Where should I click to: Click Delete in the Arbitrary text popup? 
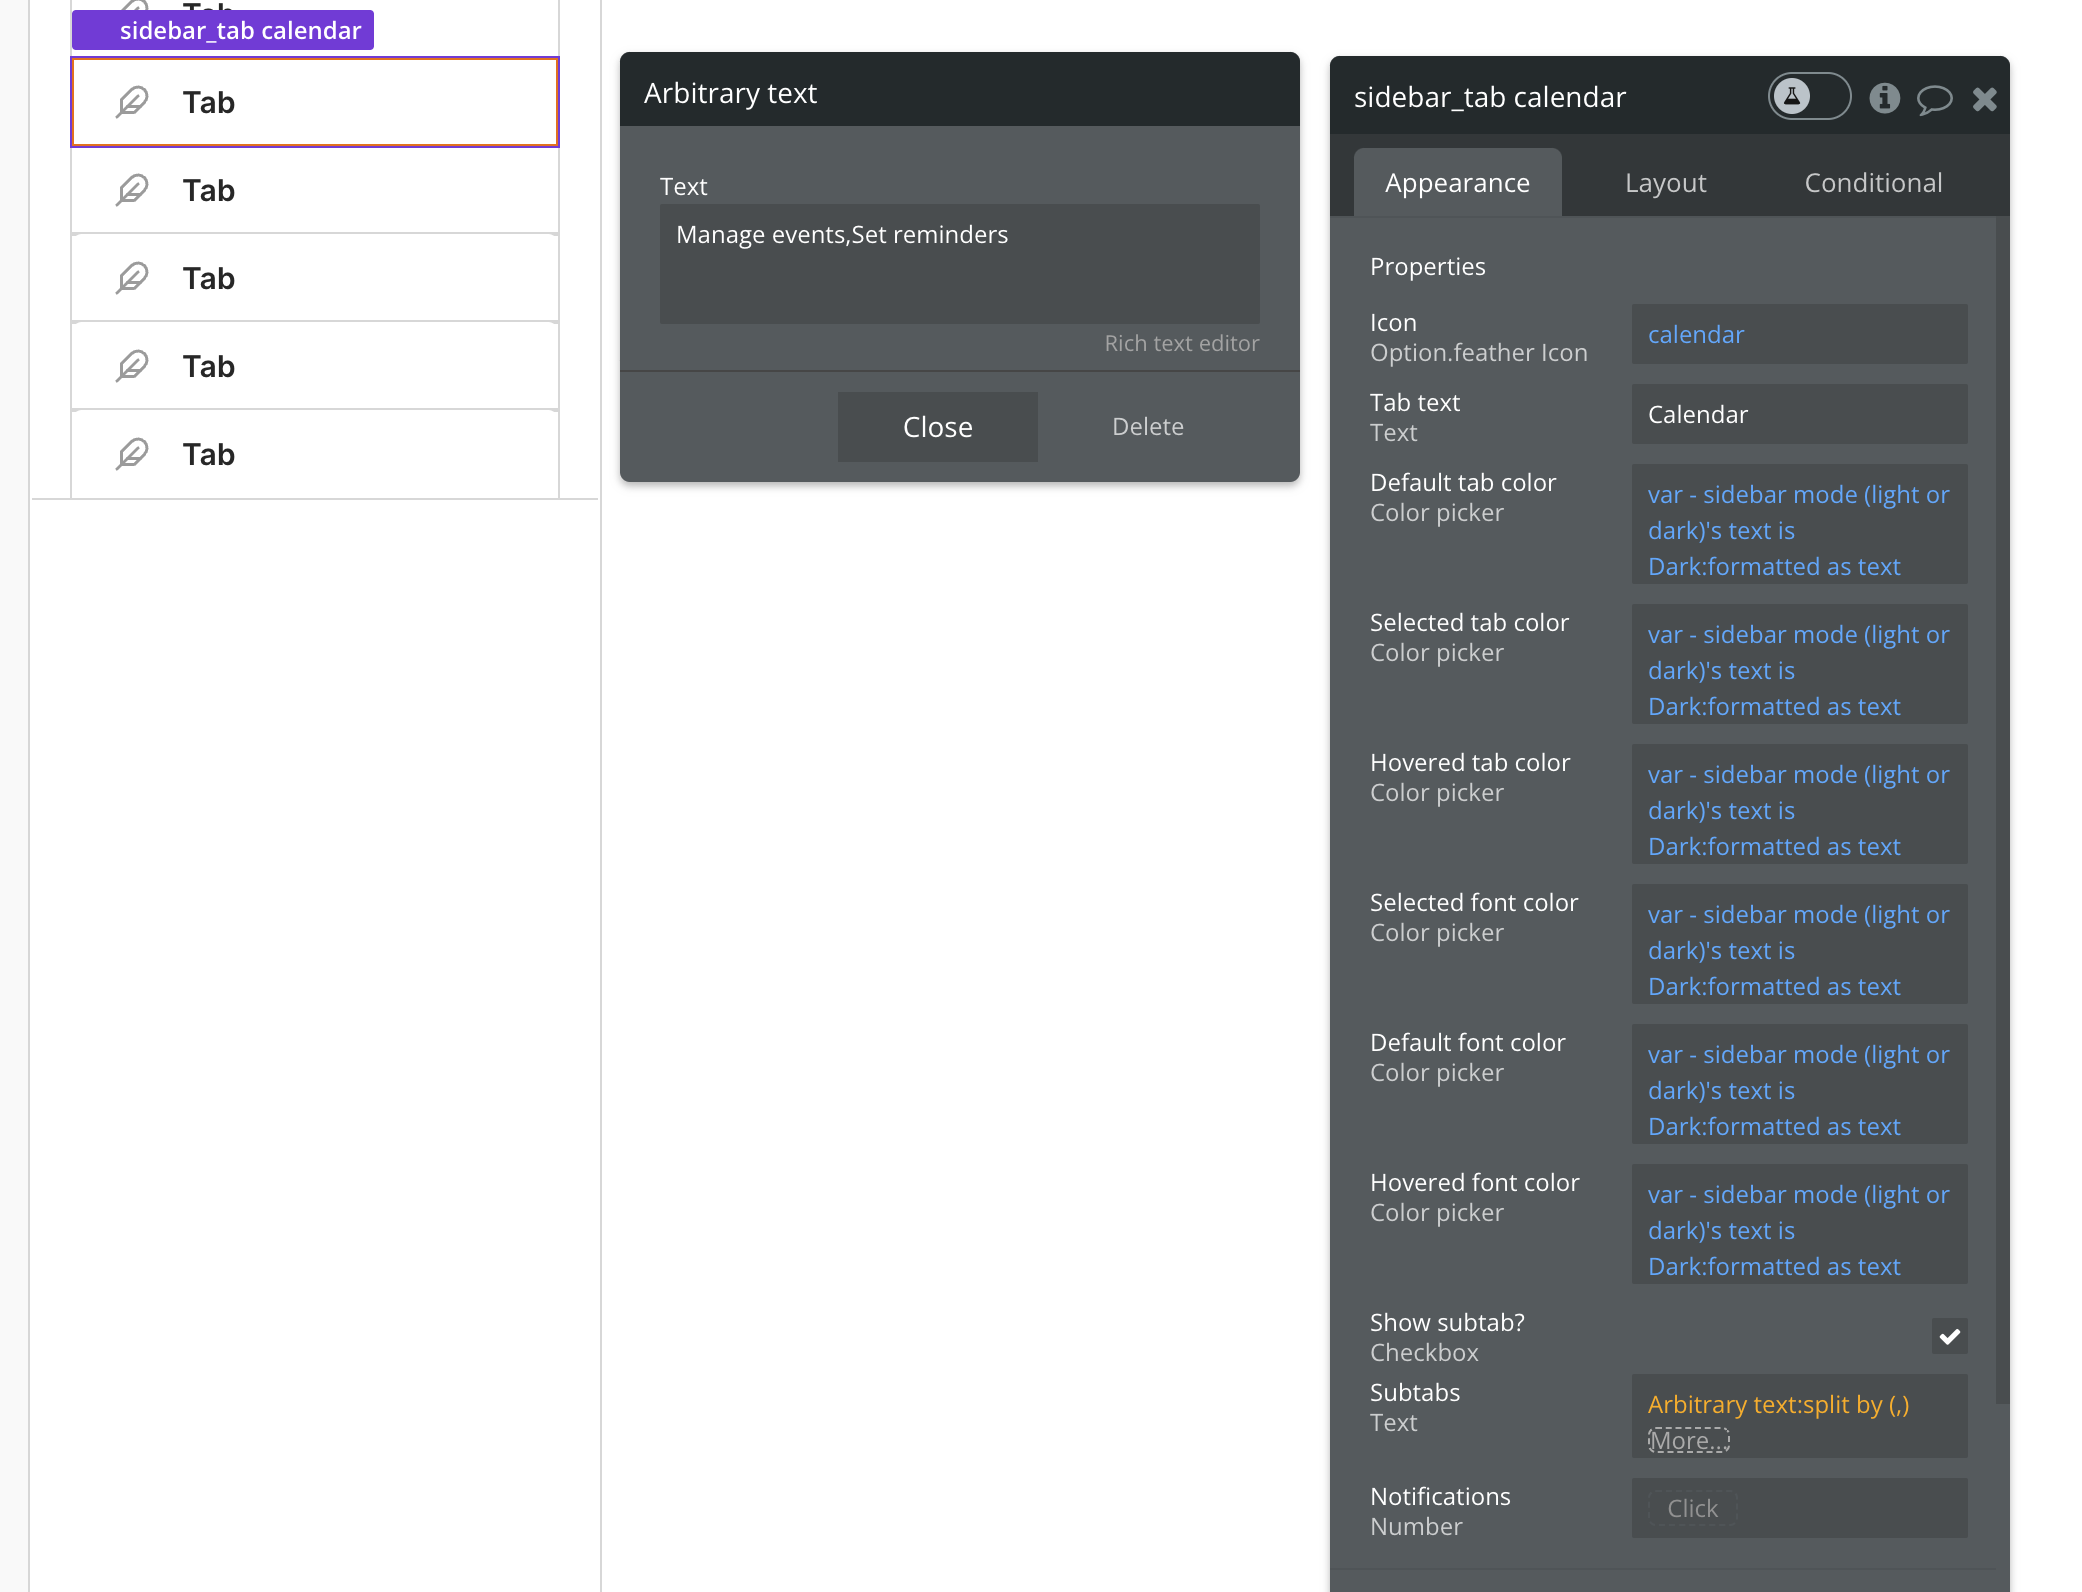pyautogui.click(x=1147, y=427)
